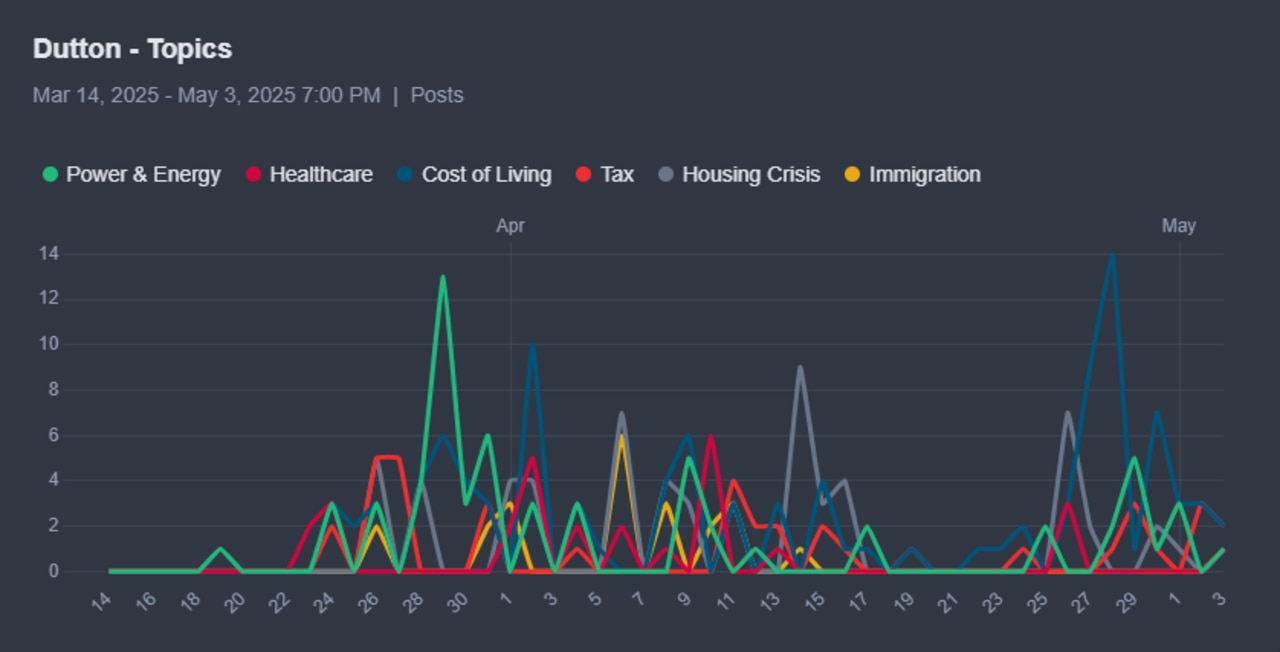Toggle the Healthcare legend entry

click(309, 174)
